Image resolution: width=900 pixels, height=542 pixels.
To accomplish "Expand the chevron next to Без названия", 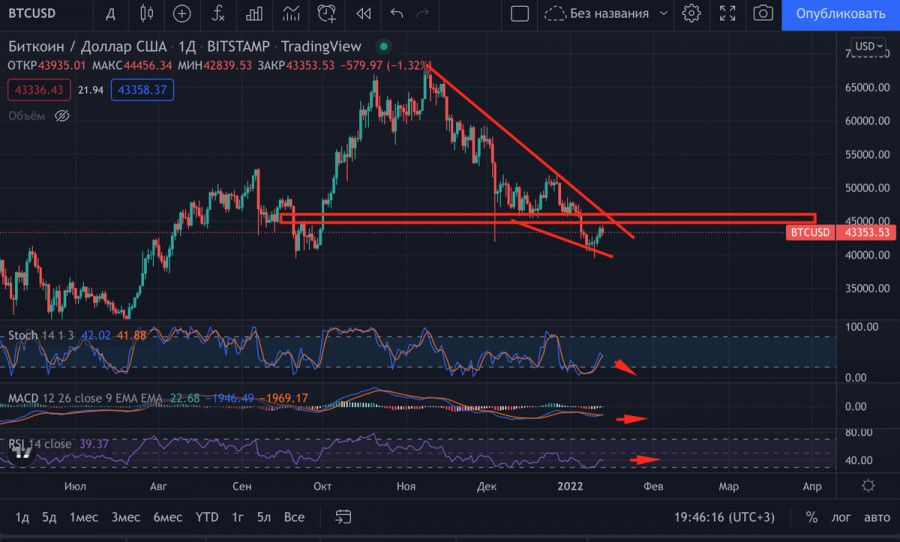I will [x=664, y=13].
